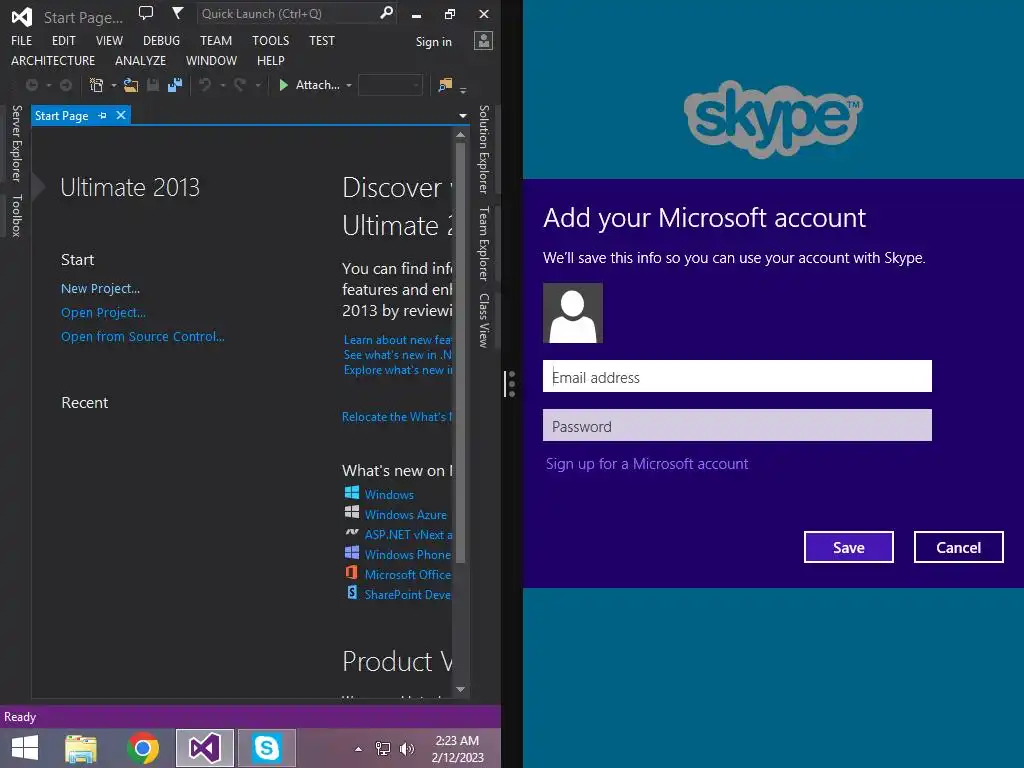1024x768 pixels.
Task: Launch Google Chrome from the taskbar
Action: tap(143, 748)
